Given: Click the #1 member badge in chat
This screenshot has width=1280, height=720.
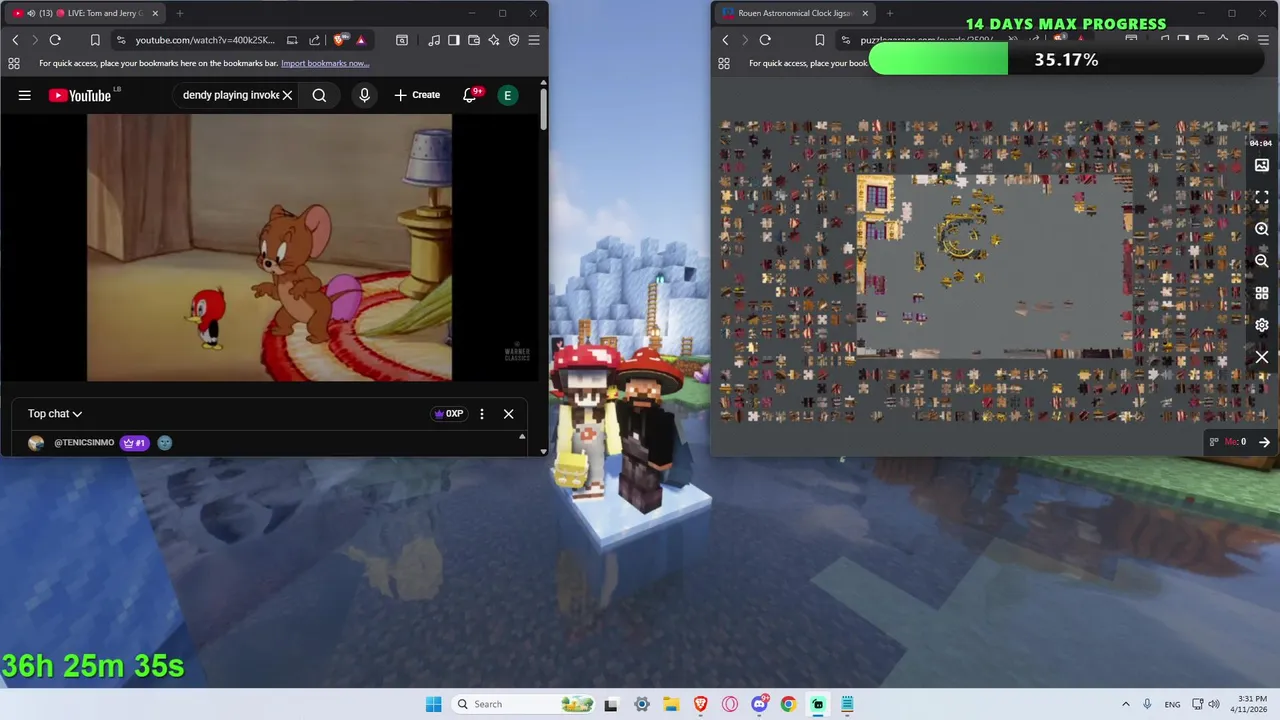Looking at the screenshot, I should tap(135, 443).
